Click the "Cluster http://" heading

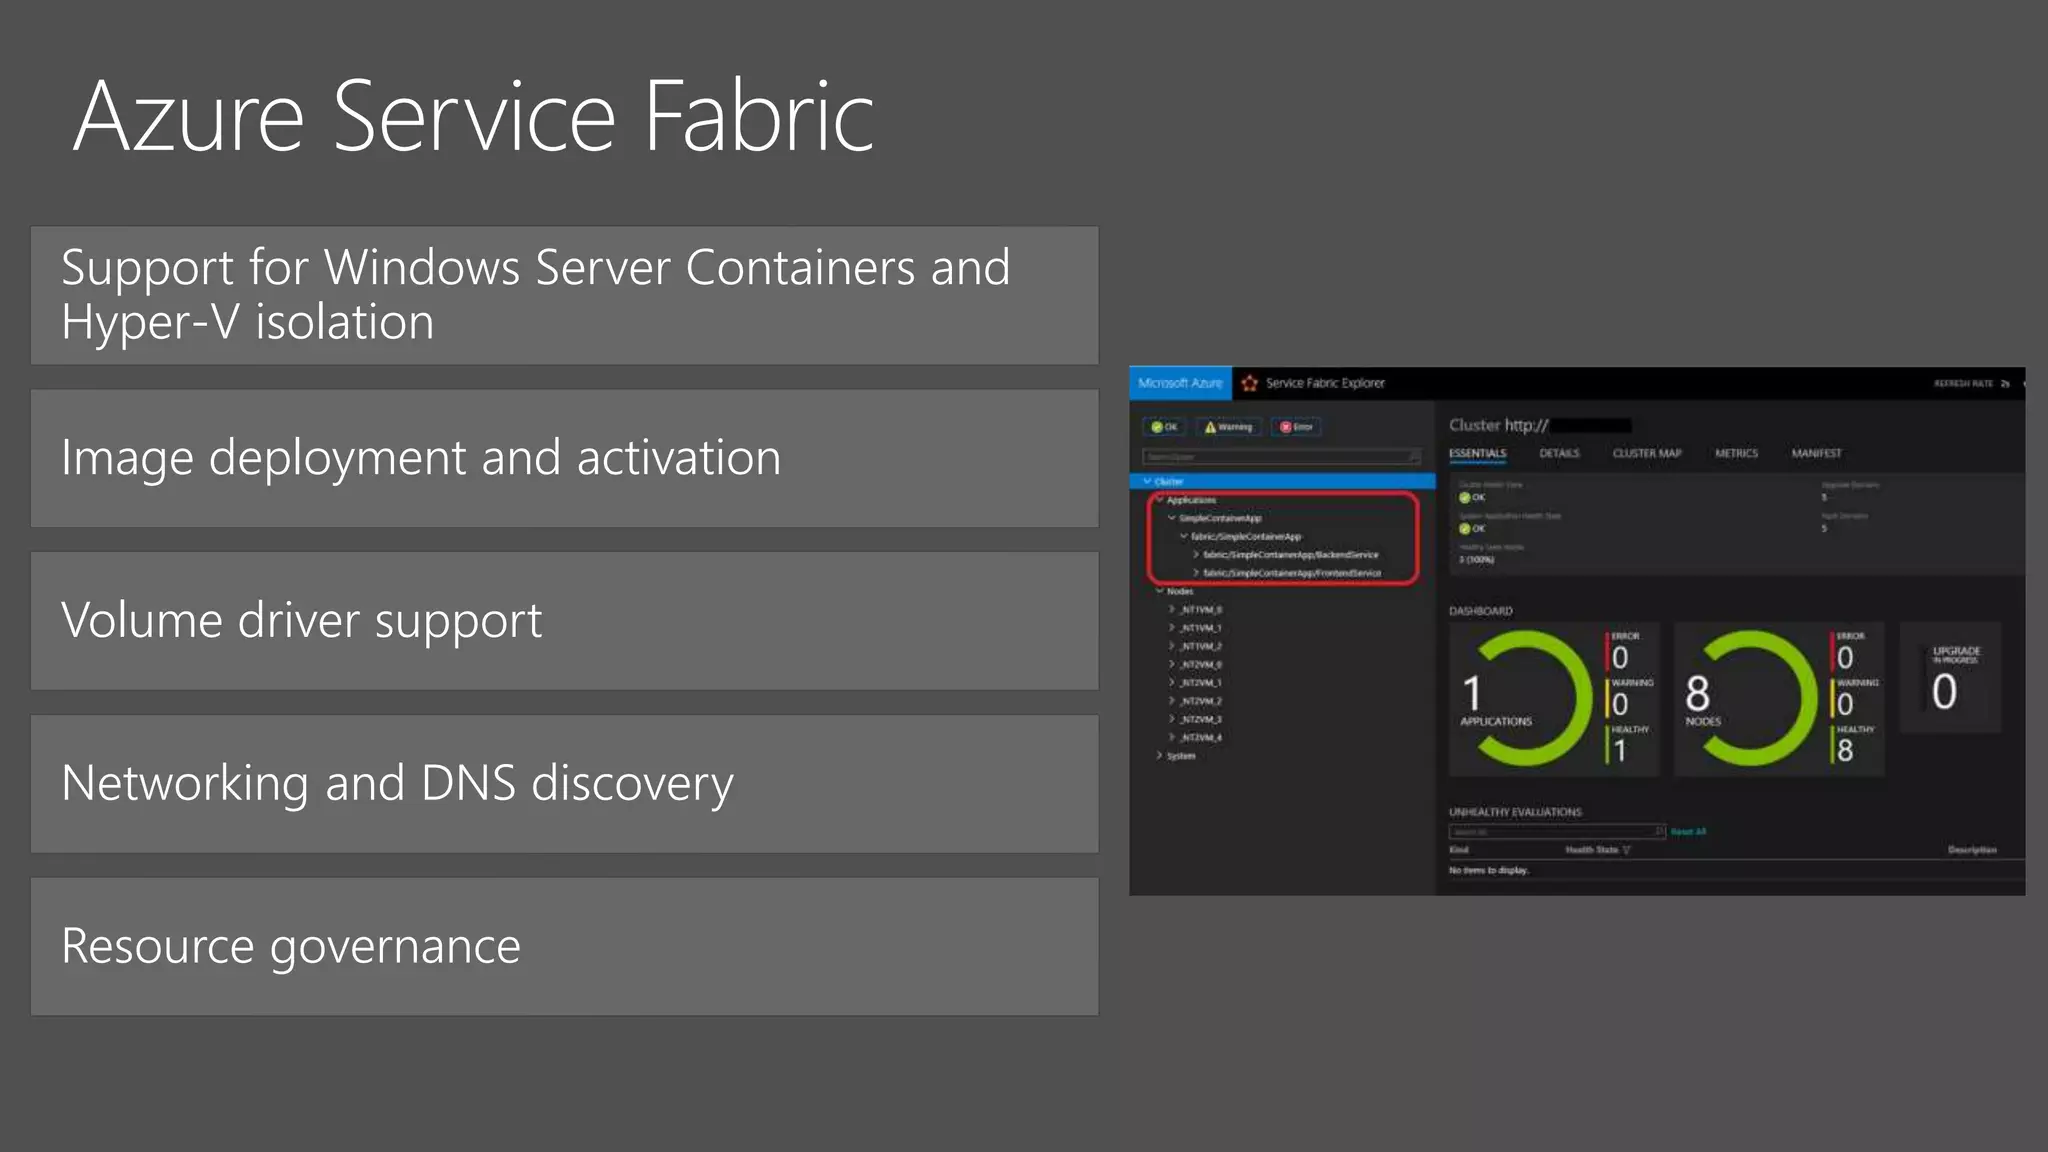coord(1498,425)
